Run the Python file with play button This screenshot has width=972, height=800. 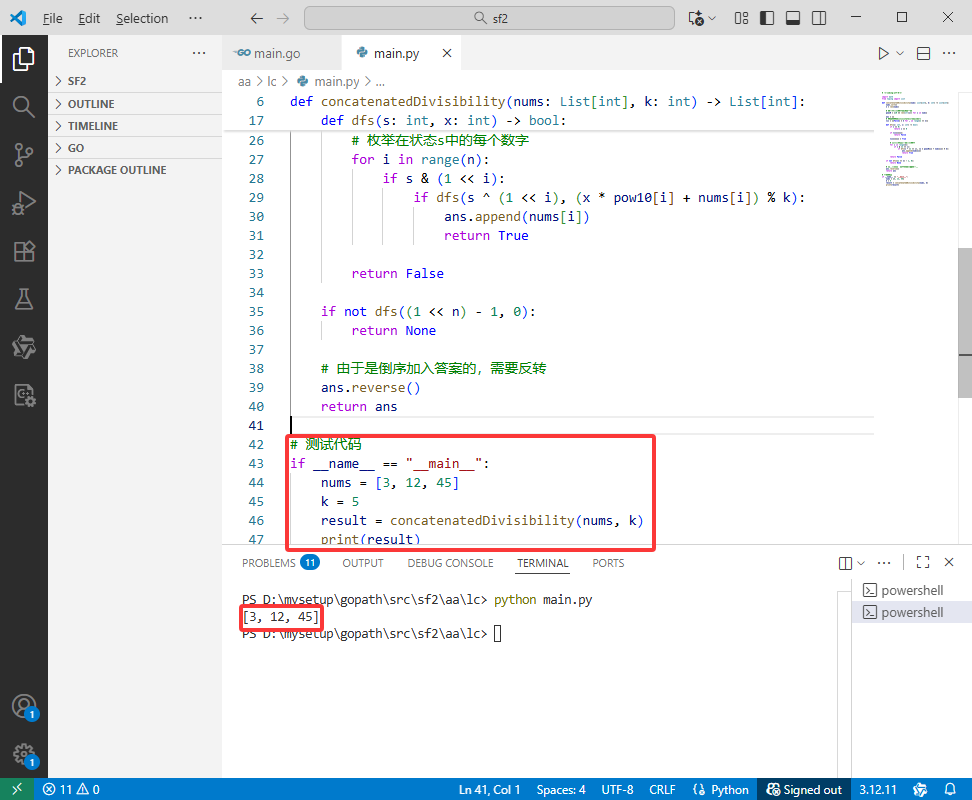(x=883, y=53)
